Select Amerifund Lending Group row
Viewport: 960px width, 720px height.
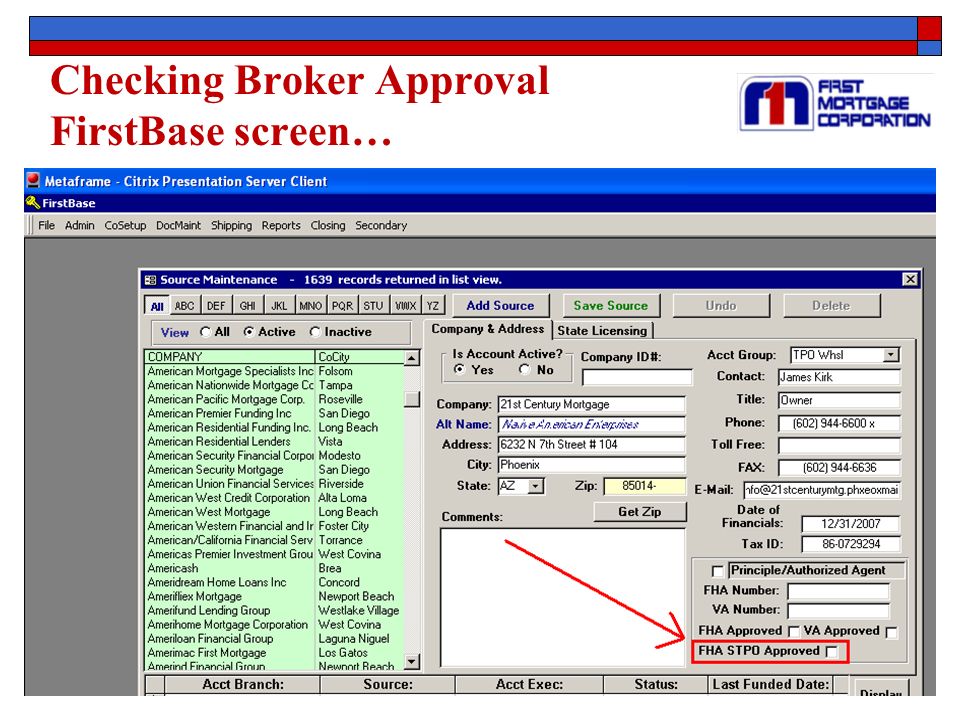pyautogui.click(x=274, y=610)
